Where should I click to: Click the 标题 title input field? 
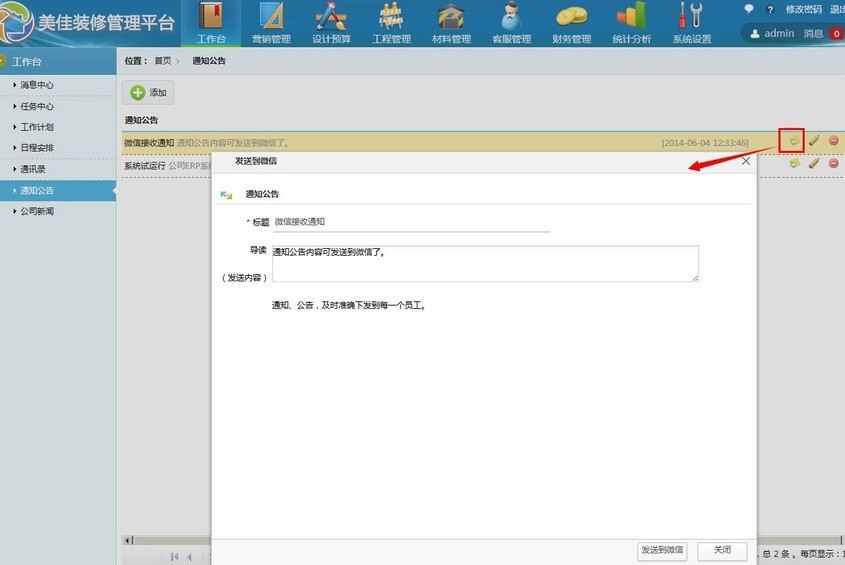[x=411, y=222]
